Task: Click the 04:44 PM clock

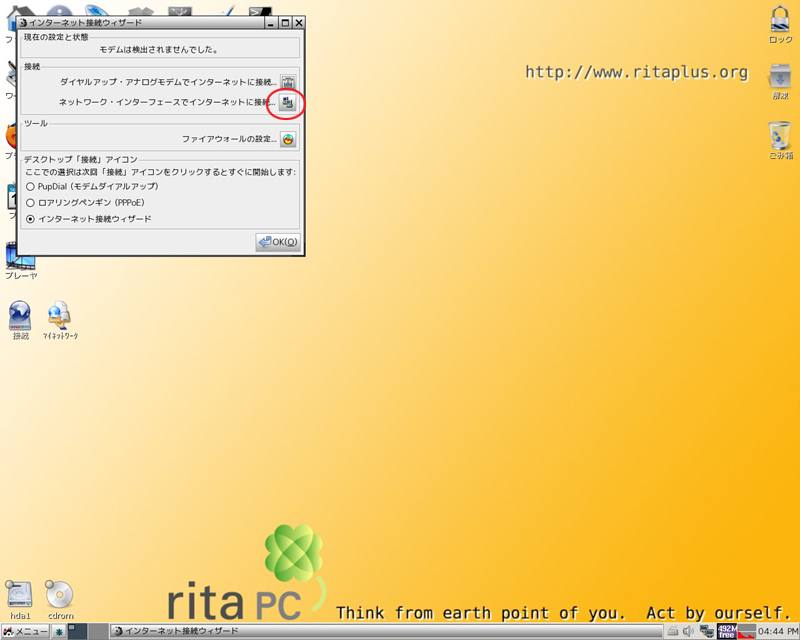Action: [778, 632]
